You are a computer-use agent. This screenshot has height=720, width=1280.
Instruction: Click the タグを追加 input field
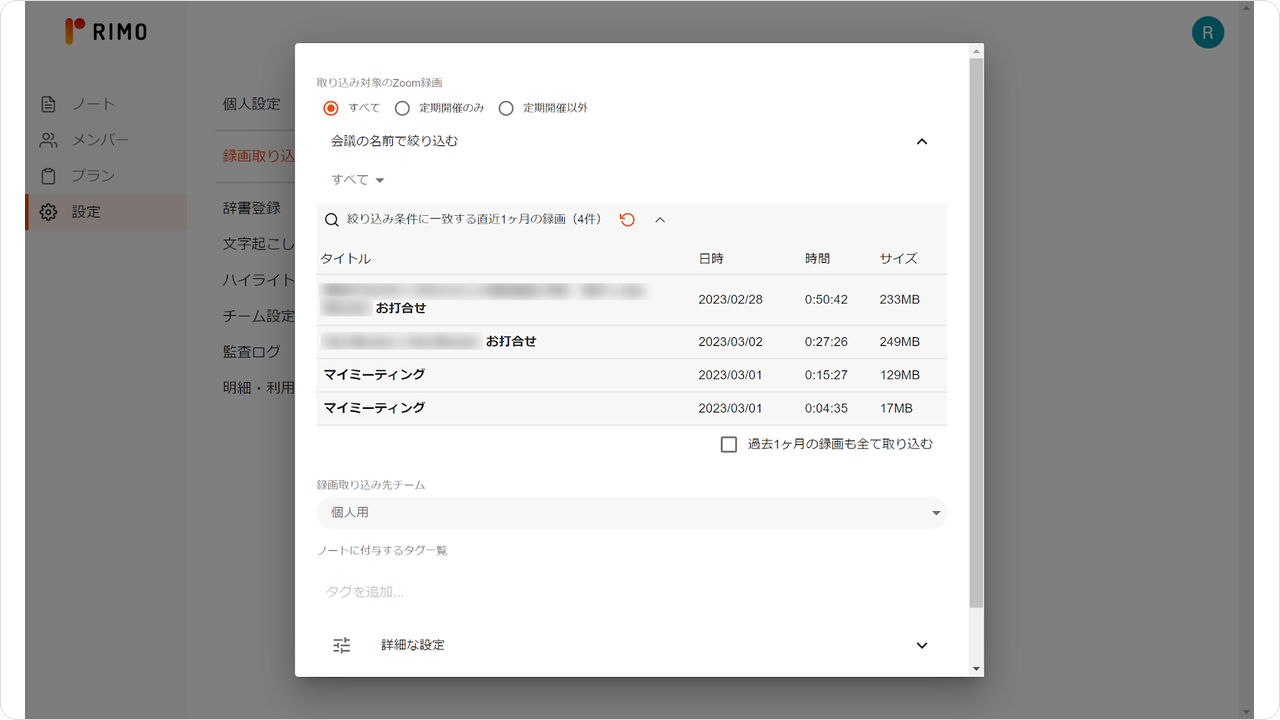click(631, 592)
